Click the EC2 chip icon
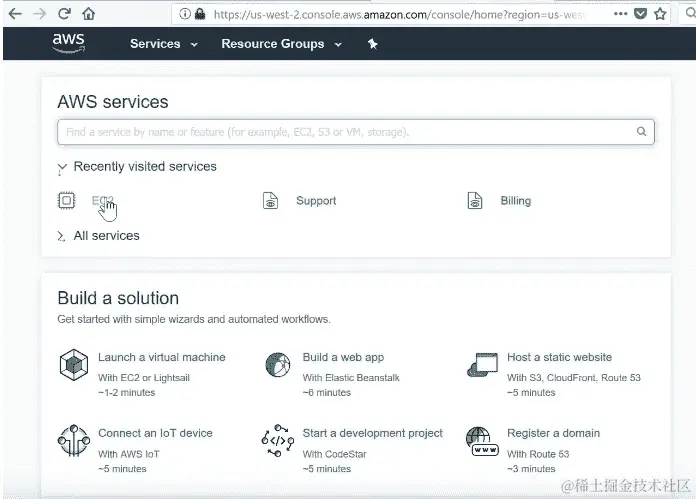 point(67,201)
